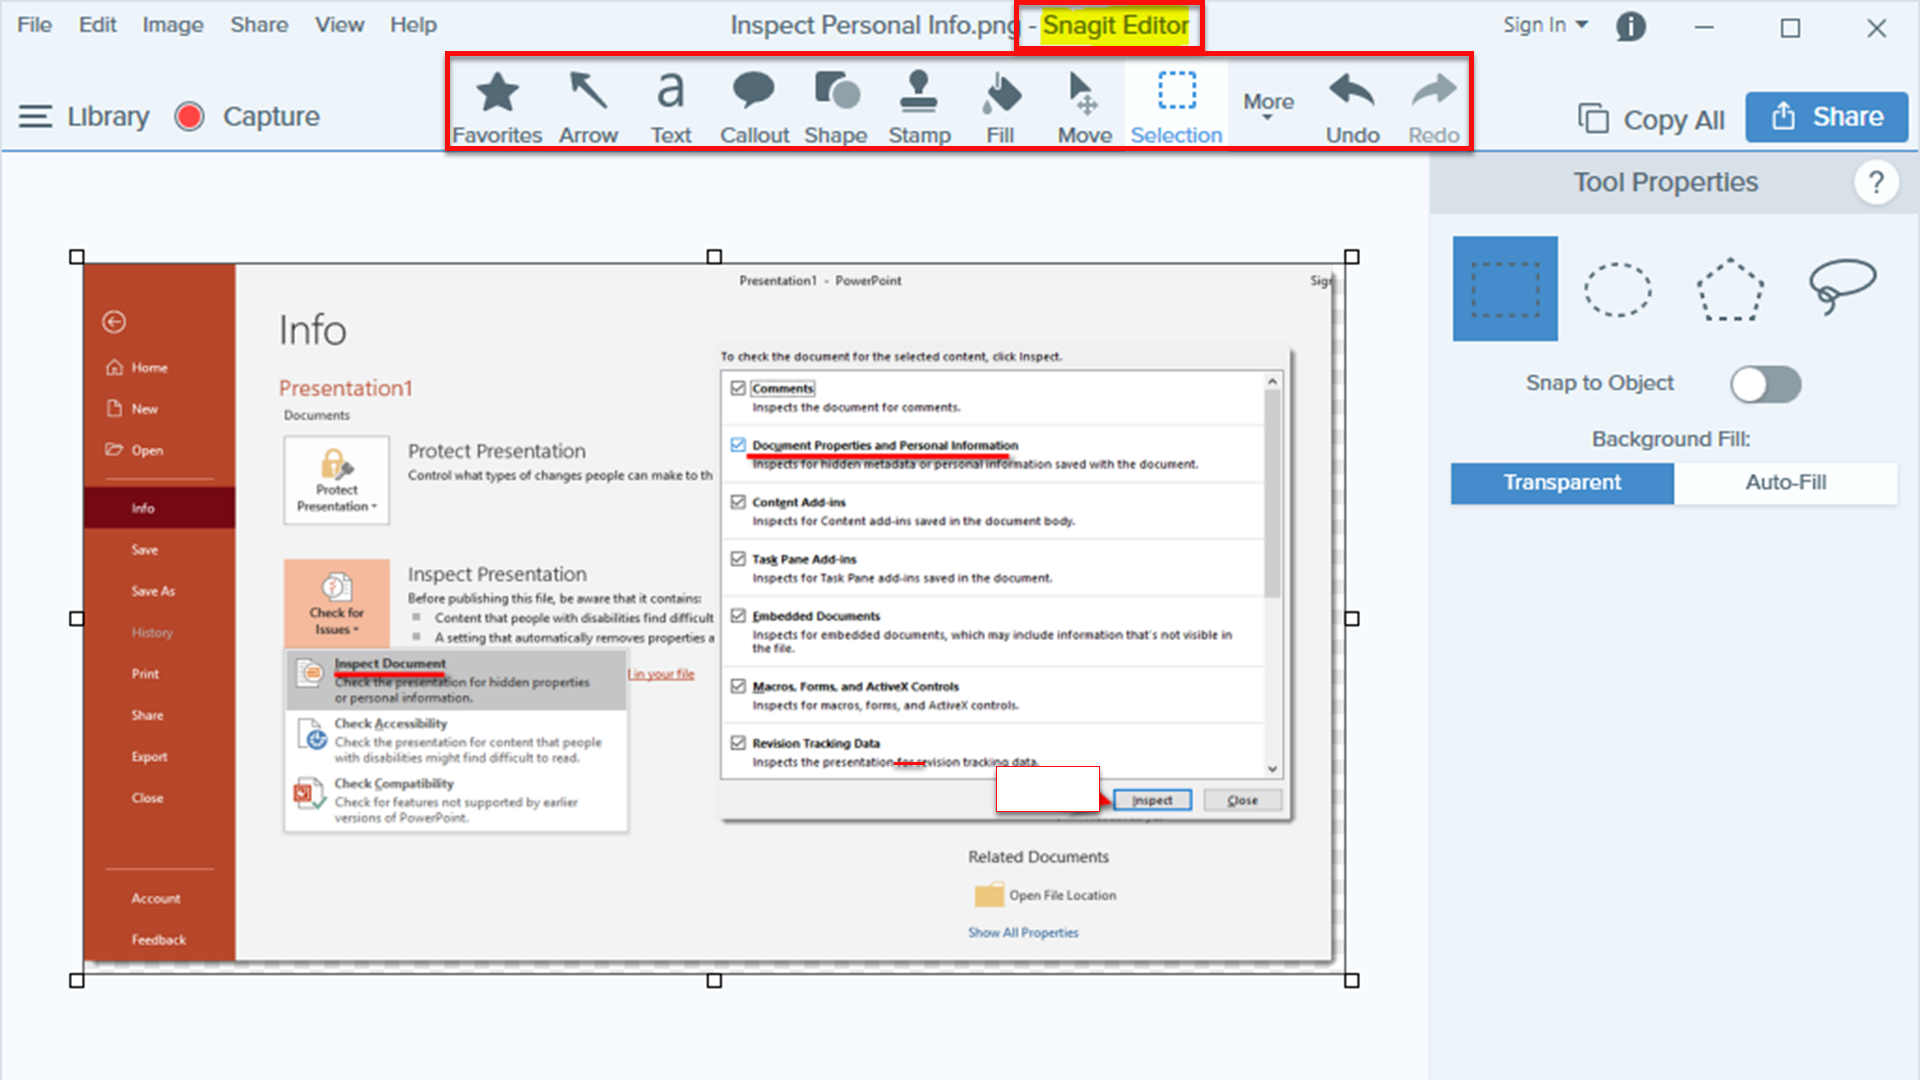Open Tool Properties help question mark

point(1876,182)
